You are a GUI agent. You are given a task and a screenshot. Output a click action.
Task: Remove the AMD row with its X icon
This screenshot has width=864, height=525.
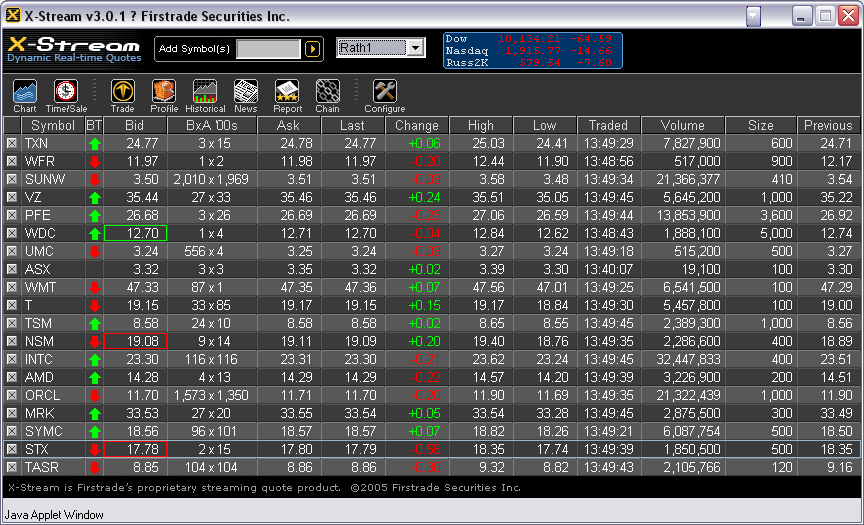[12, 377]
